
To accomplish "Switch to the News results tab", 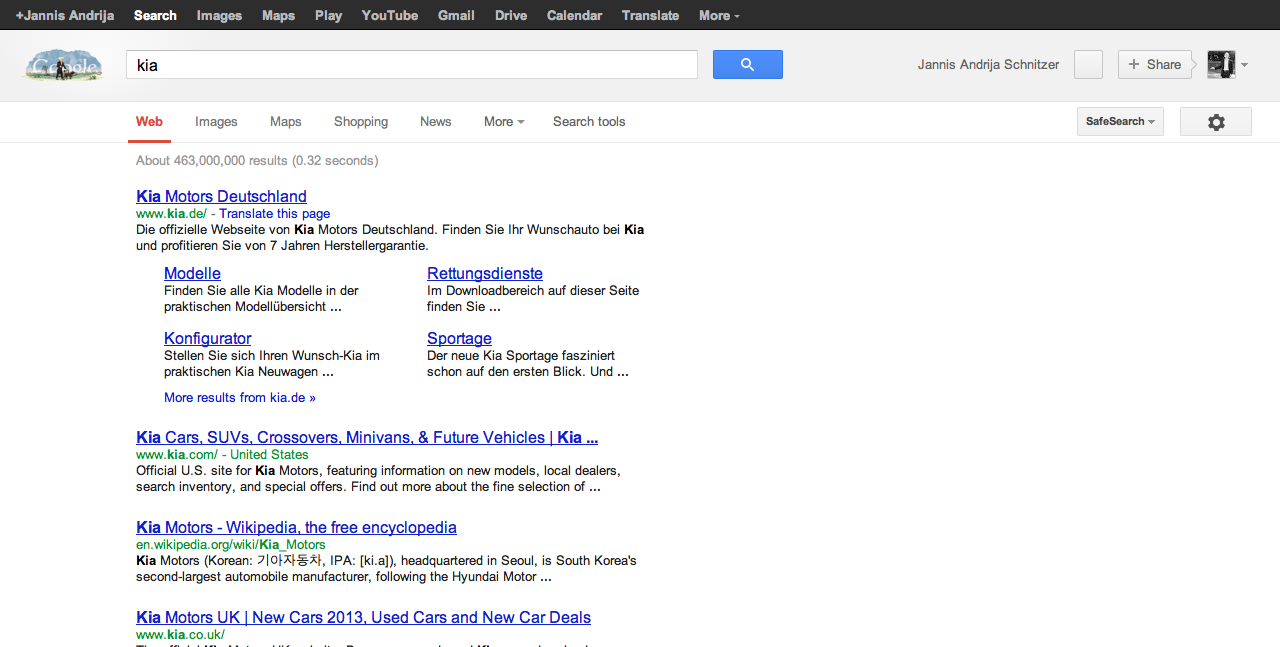I will tap(435, 122).
